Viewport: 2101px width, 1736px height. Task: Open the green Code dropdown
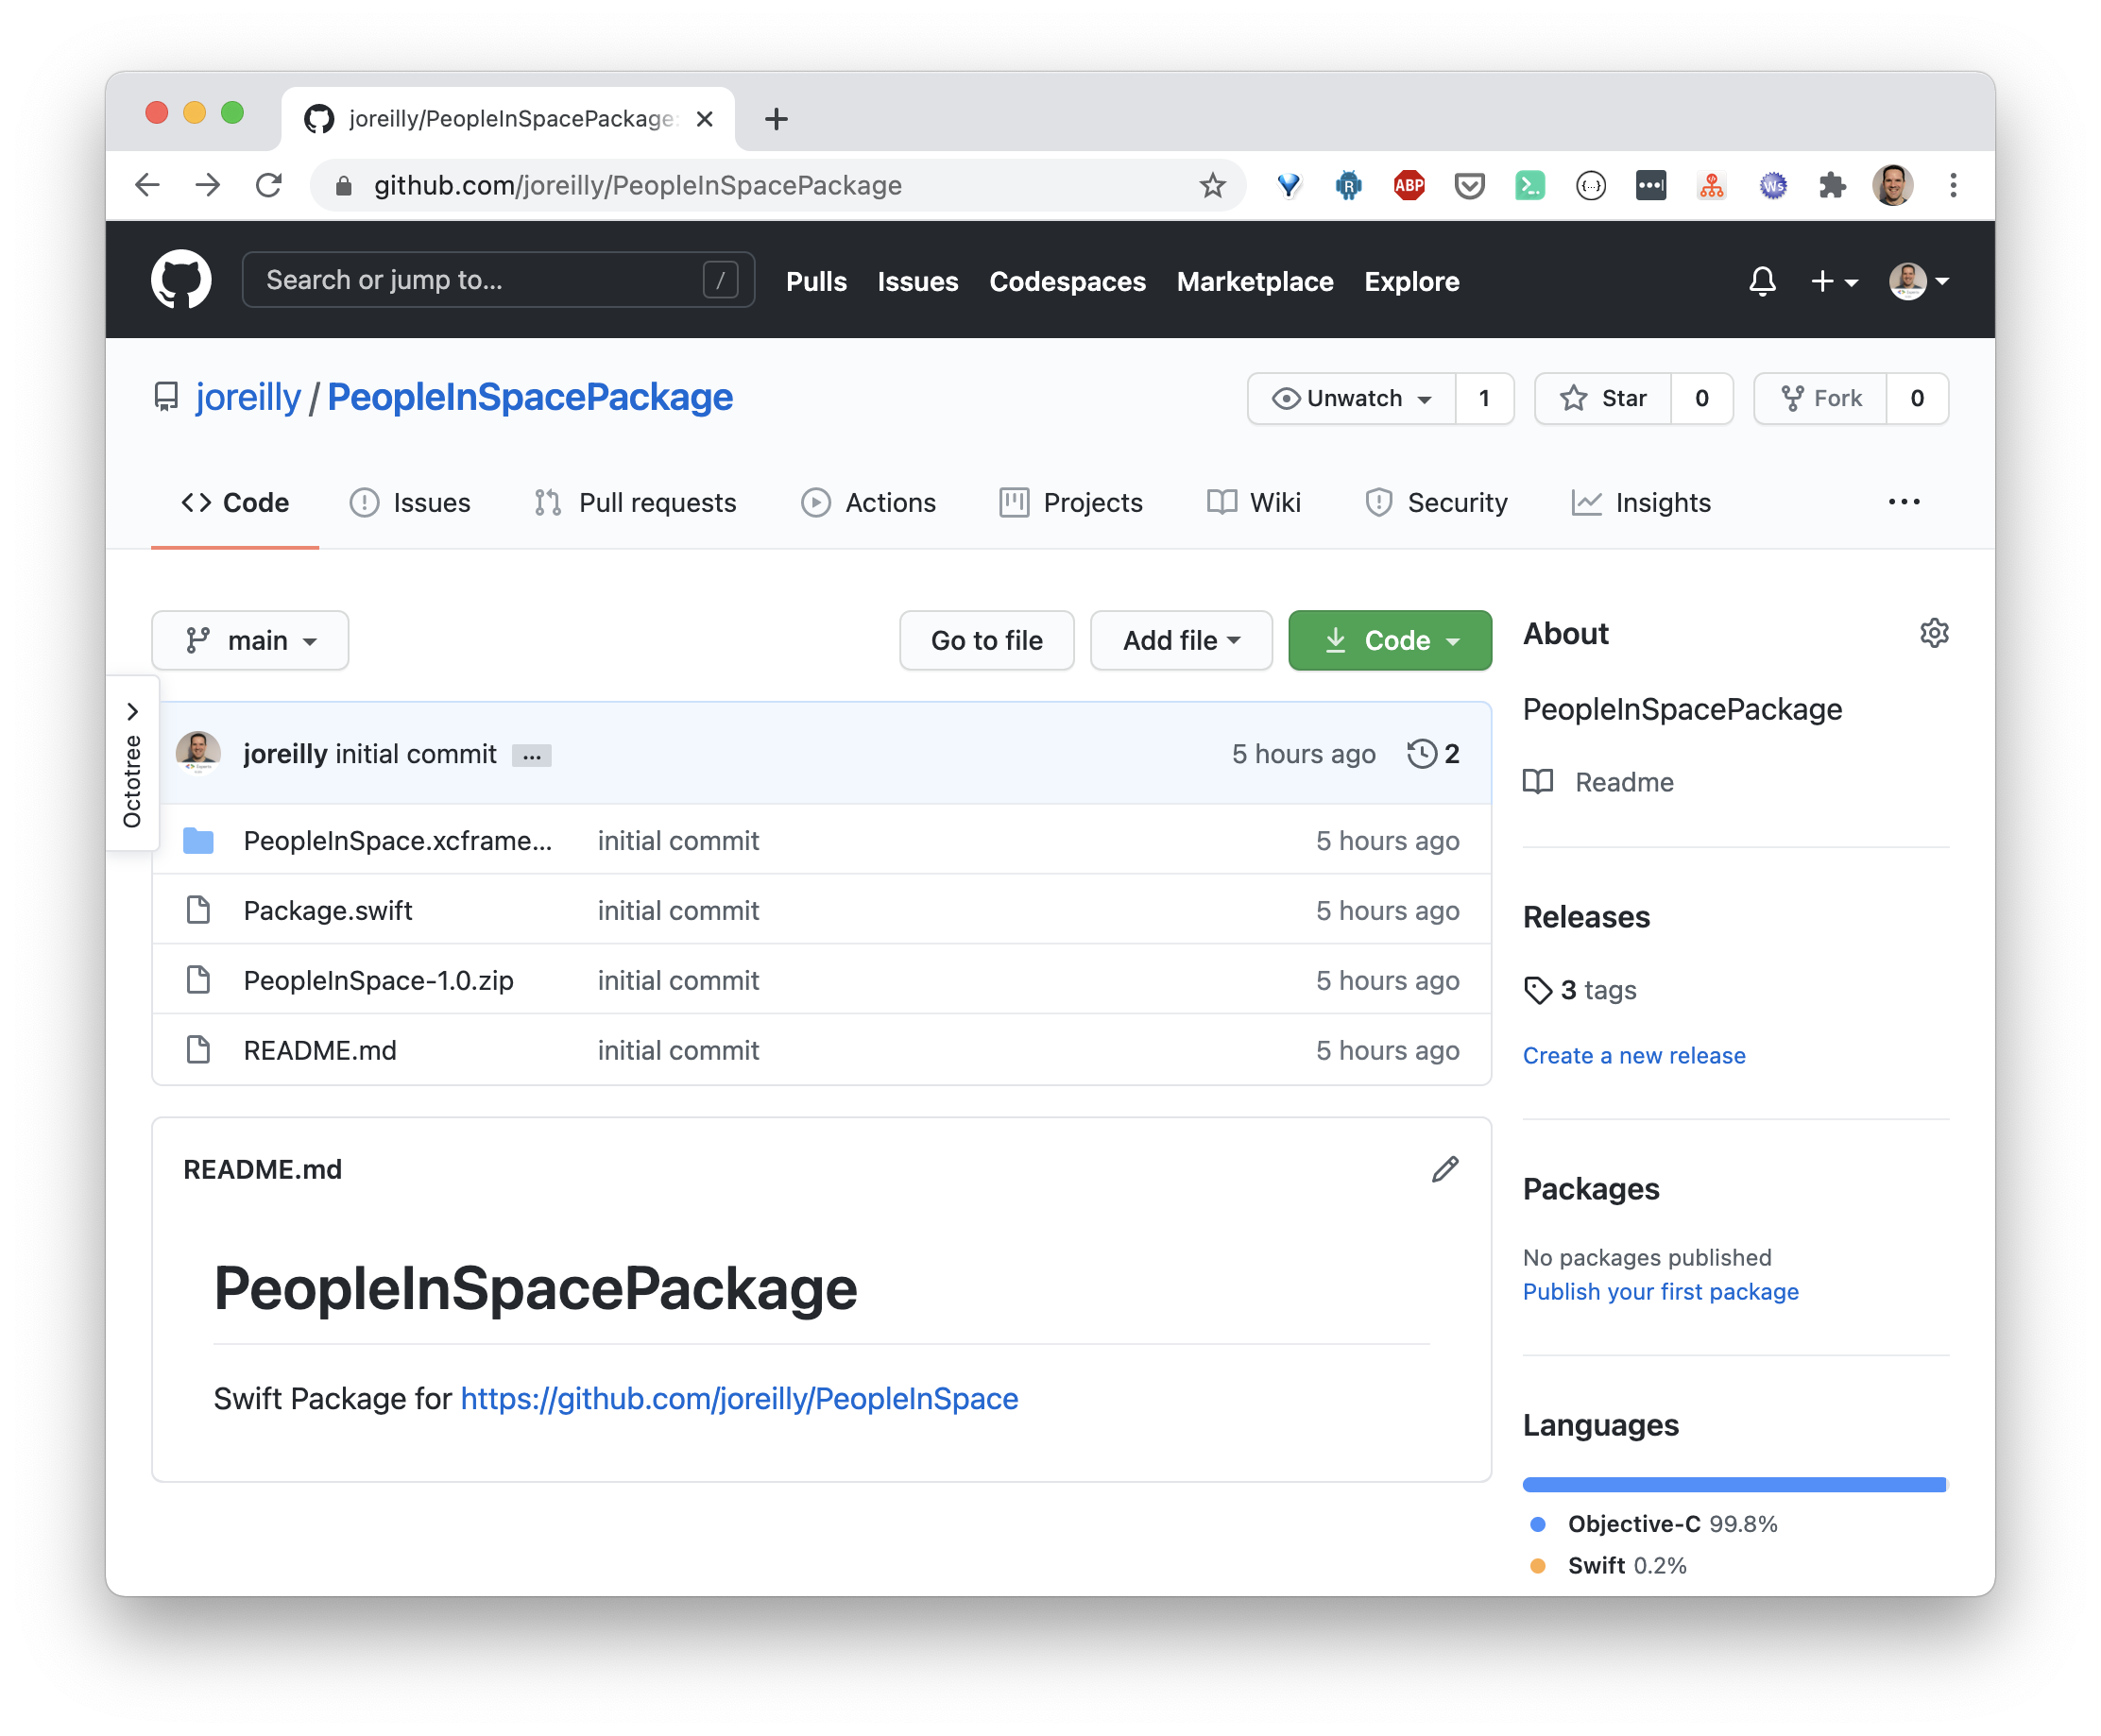click(1390, 640)
